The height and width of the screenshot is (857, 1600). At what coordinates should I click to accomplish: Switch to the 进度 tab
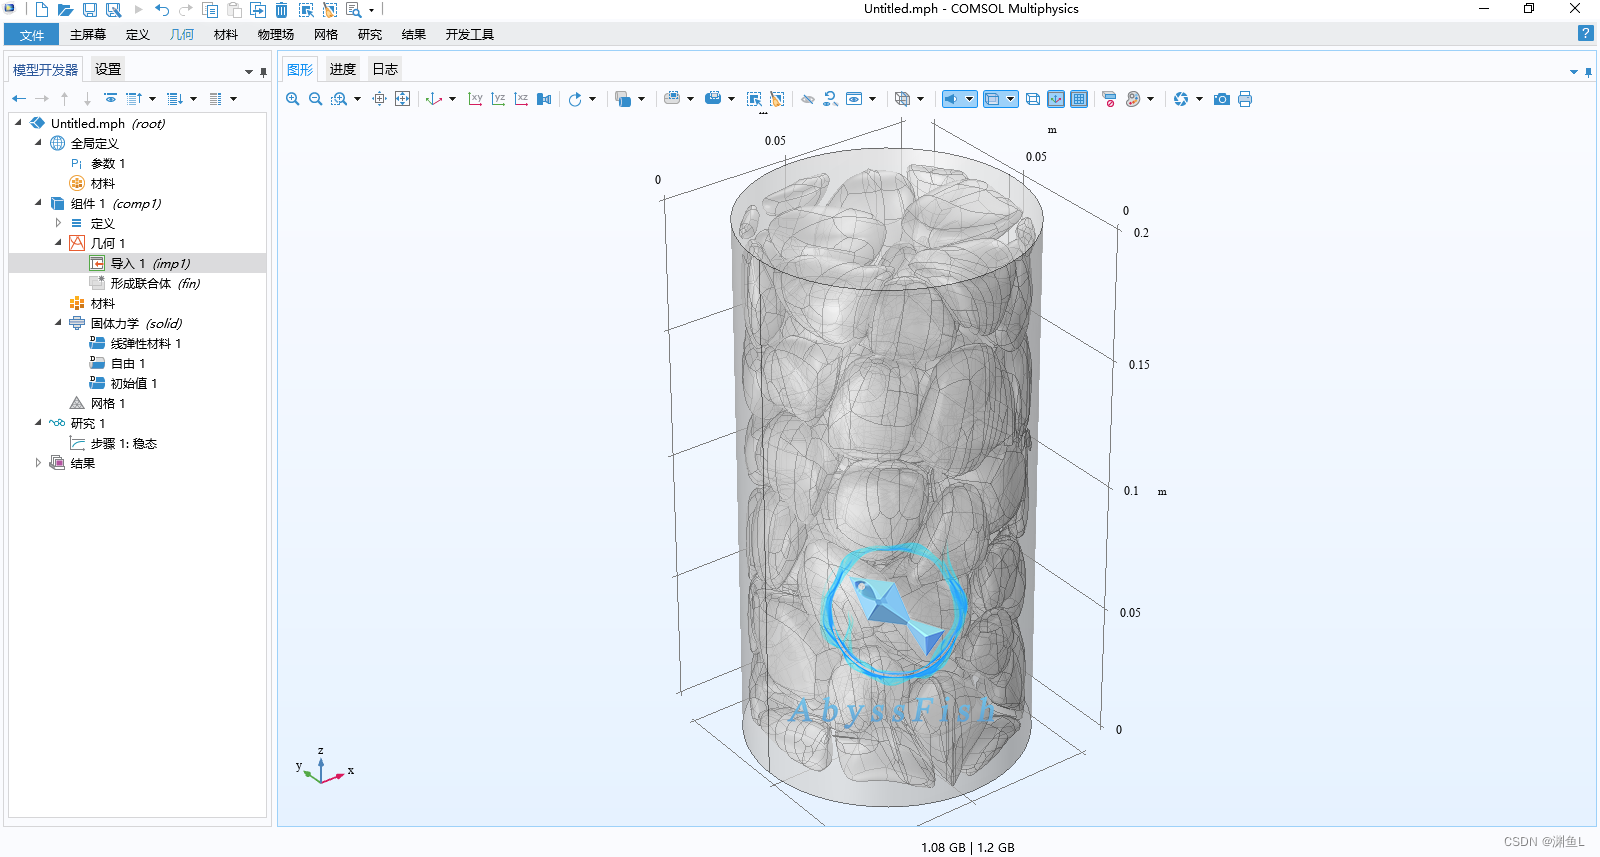pyautogui.click(x=343, y=69)
